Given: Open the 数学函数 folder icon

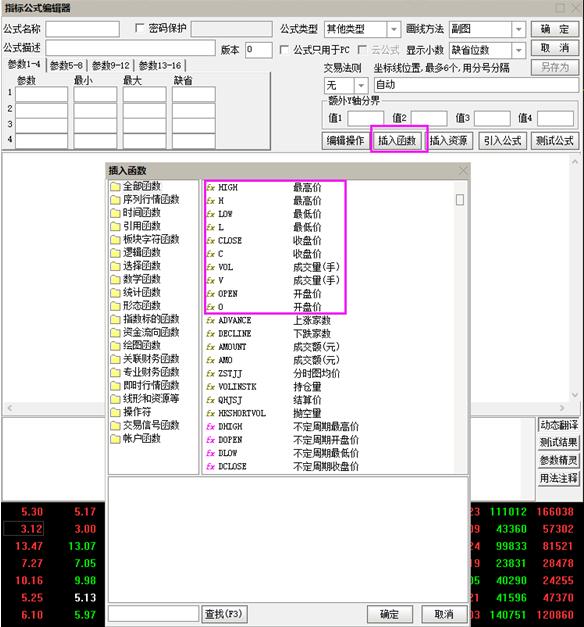Looking at the screenshot, I should [x=116, y=279].
